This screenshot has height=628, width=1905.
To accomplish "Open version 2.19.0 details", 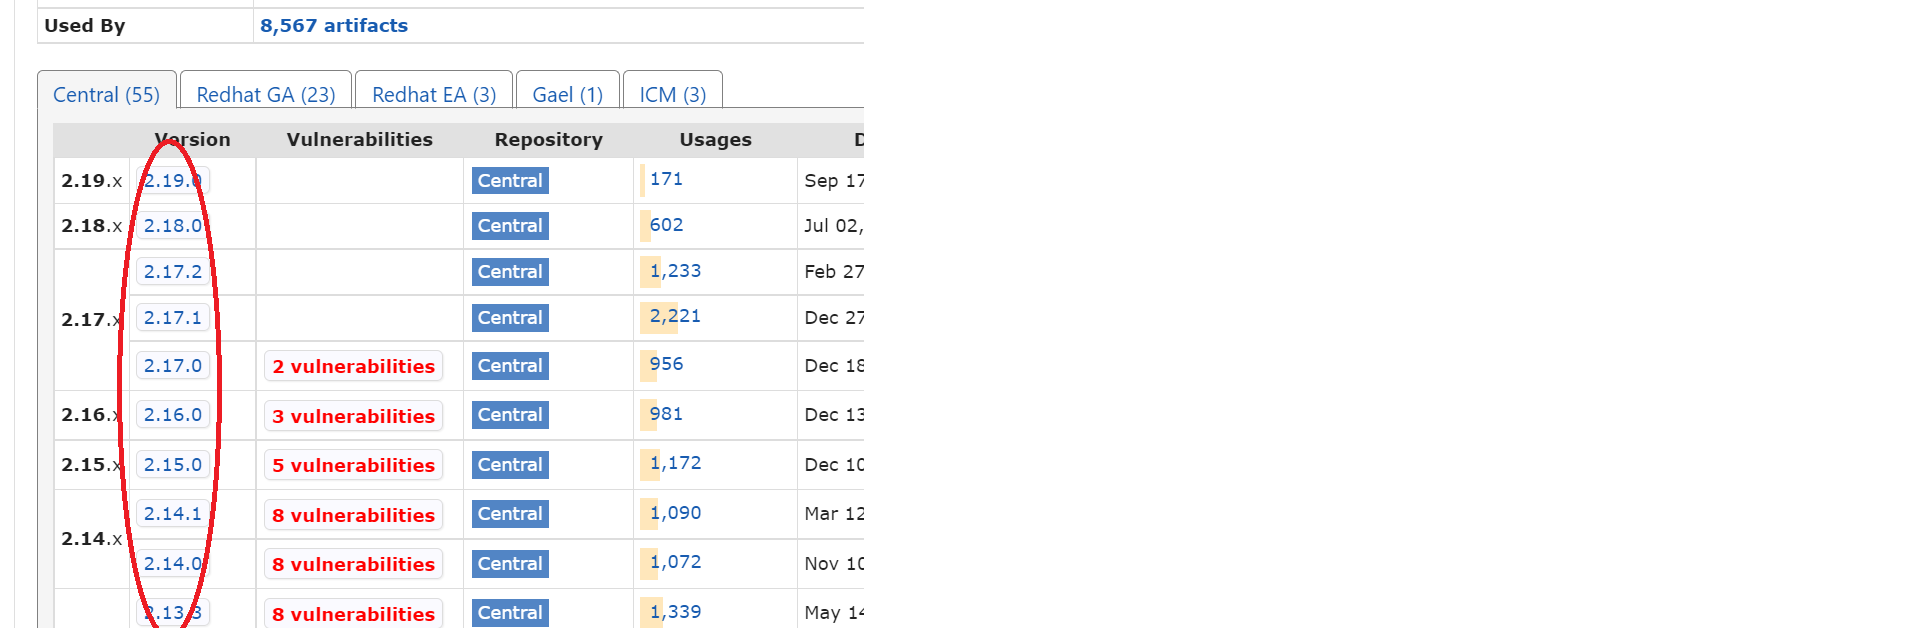I will tap(172, 180).
